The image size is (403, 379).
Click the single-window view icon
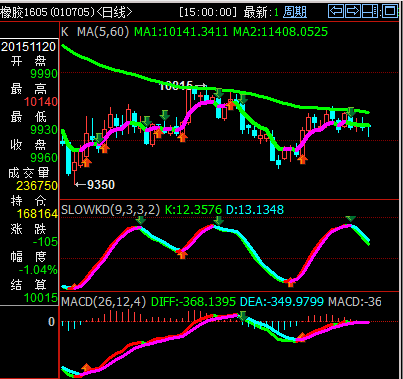coord(390,11)
